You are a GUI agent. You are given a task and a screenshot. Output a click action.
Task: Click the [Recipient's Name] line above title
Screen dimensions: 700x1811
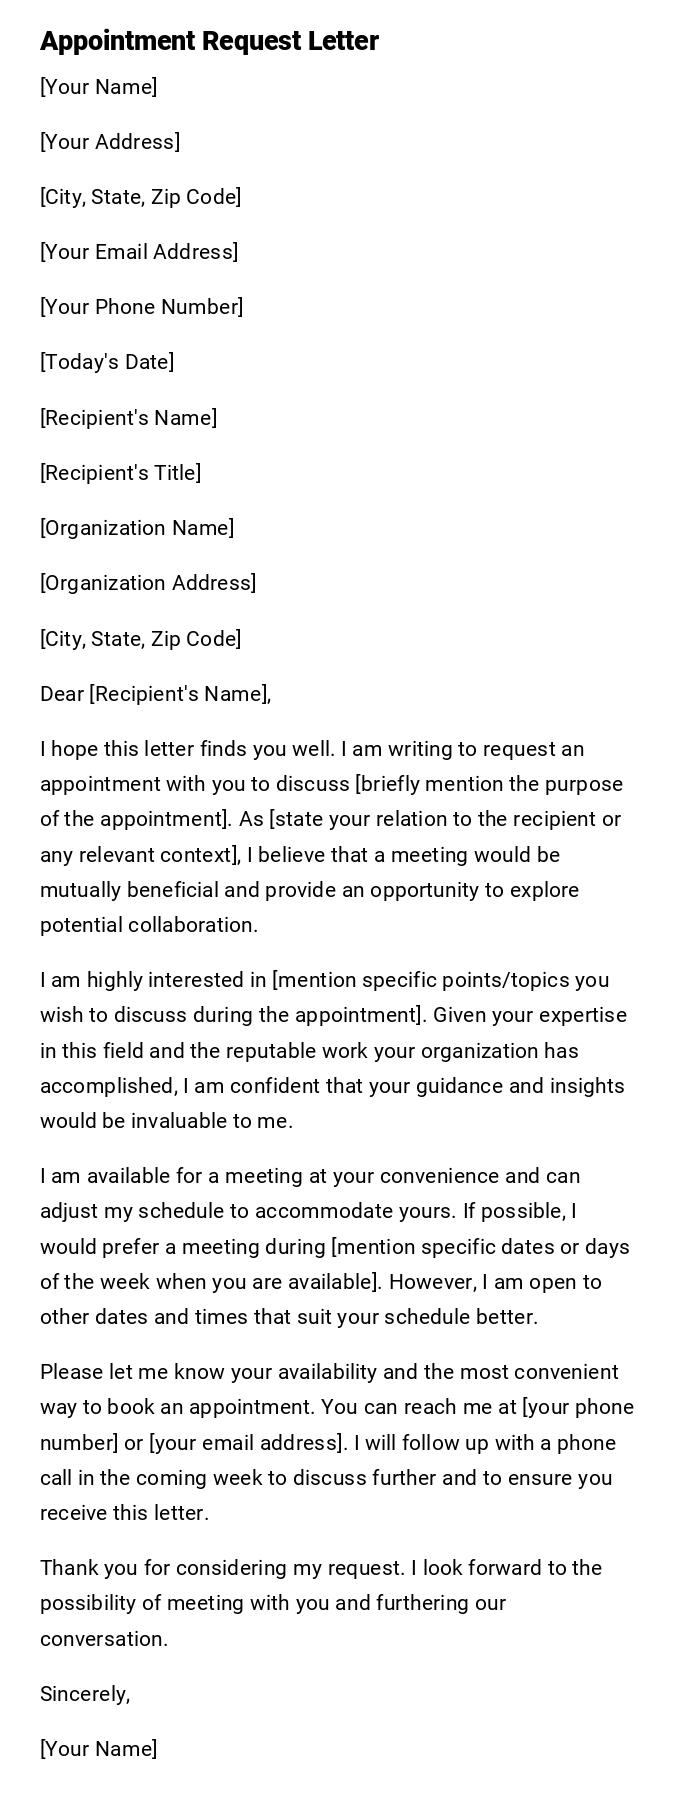click(128, 418)
